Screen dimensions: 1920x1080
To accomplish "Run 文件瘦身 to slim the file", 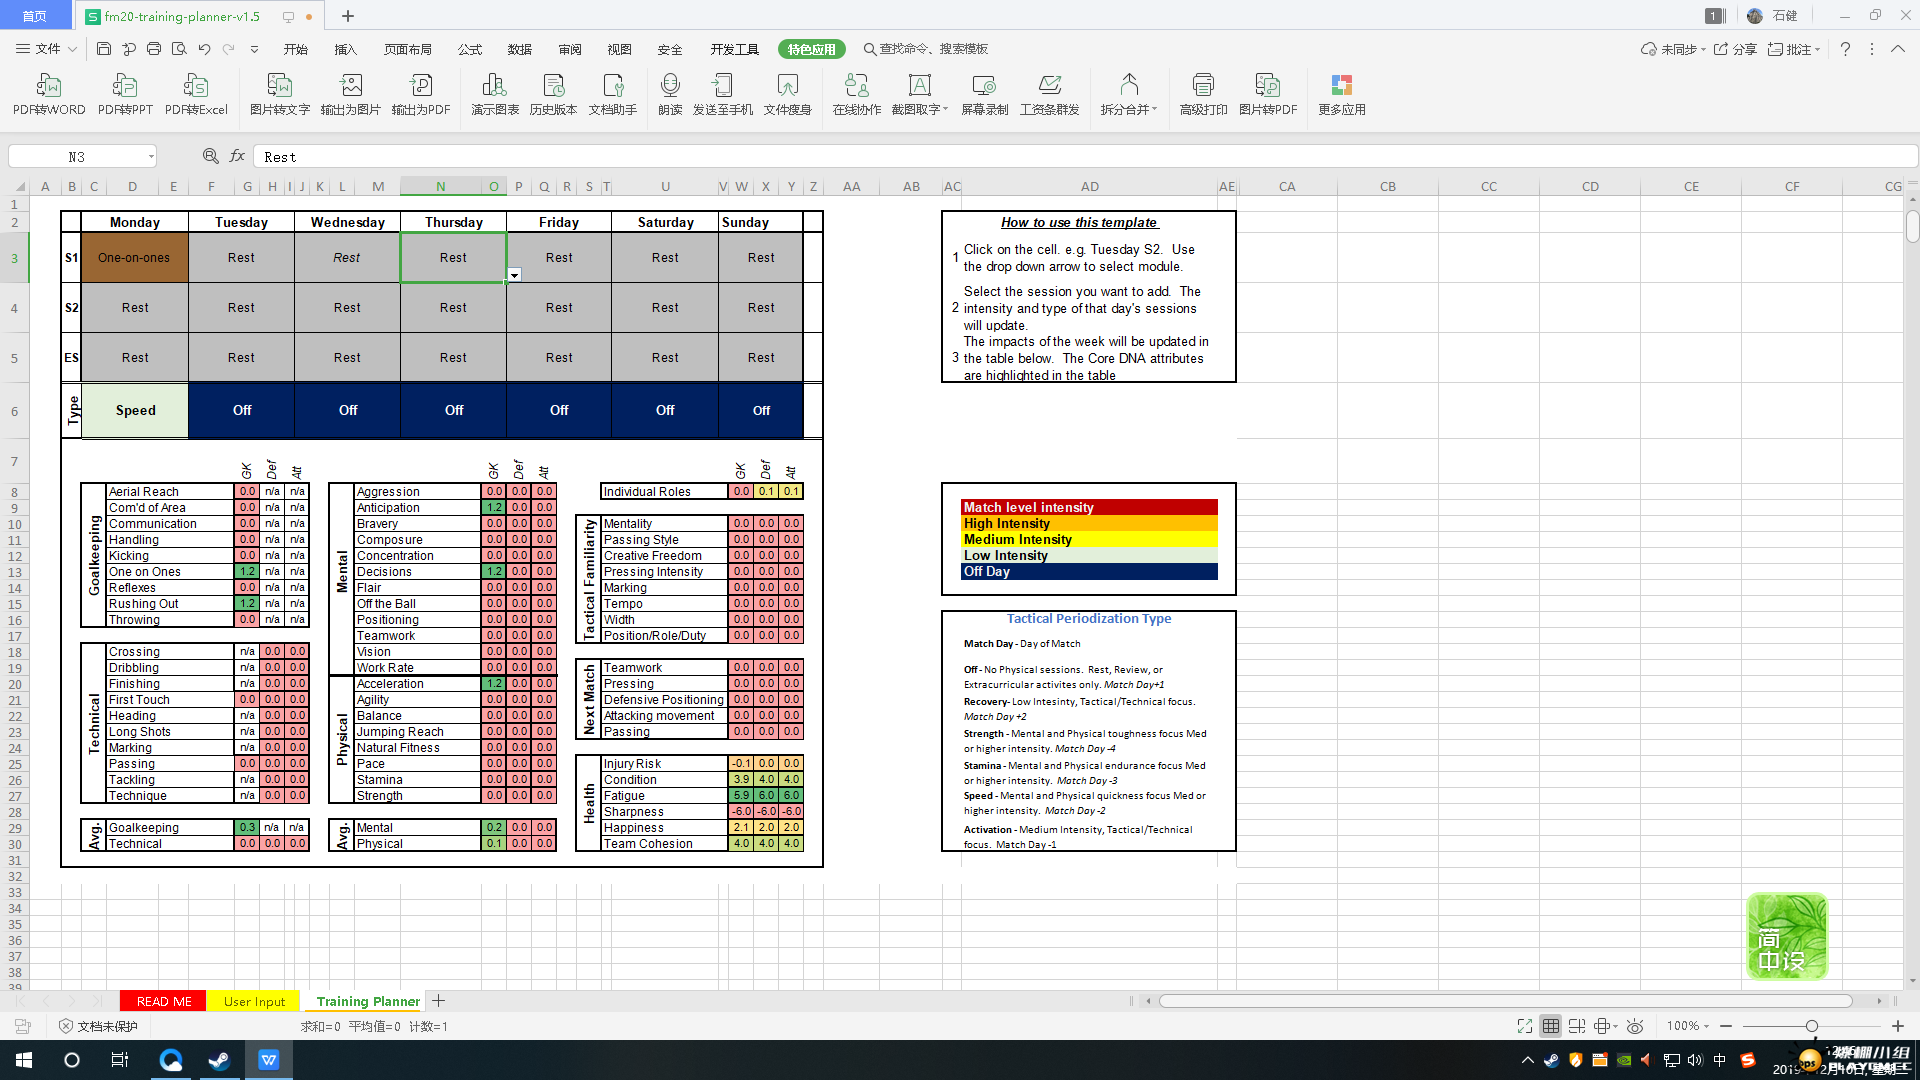I will point(788,95).
